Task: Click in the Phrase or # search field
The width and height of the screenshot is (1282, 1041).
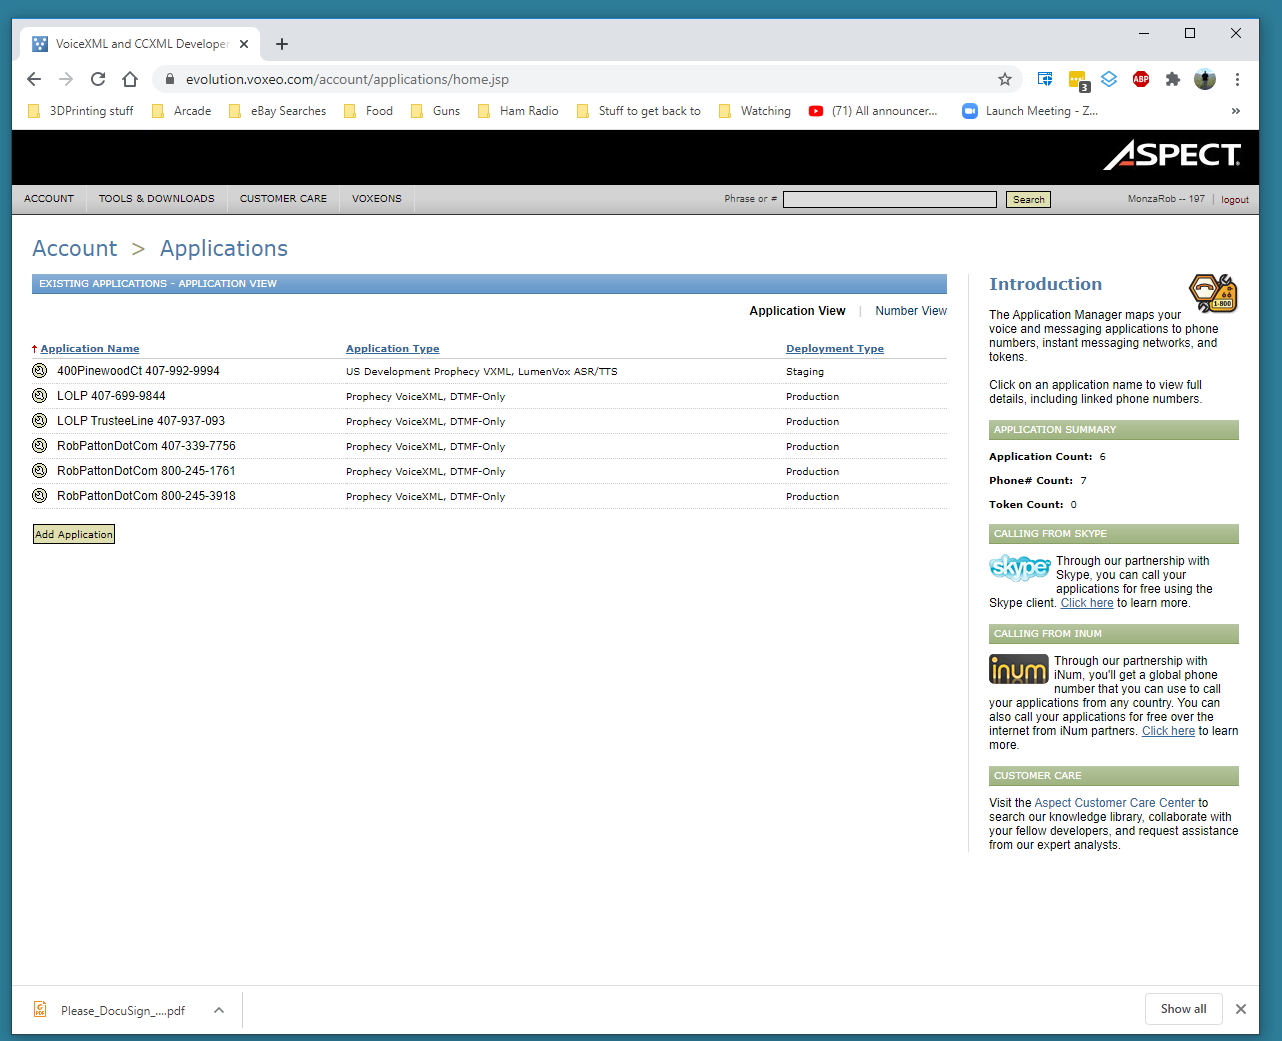Action: point(889,200)
